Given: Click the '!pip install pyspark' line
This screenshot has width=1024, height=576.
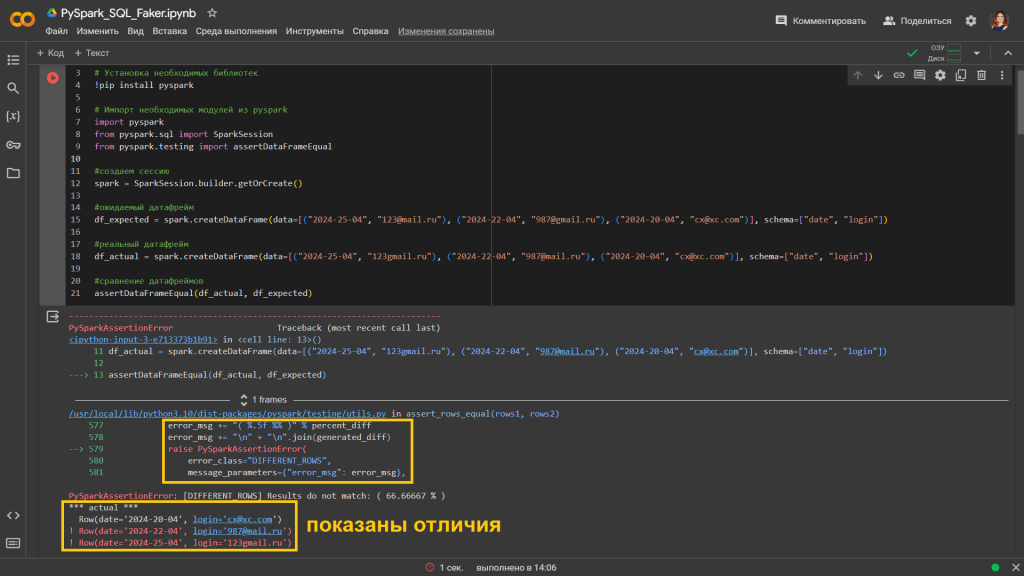Looking at the screenshot, I should (x=144, y=86).
